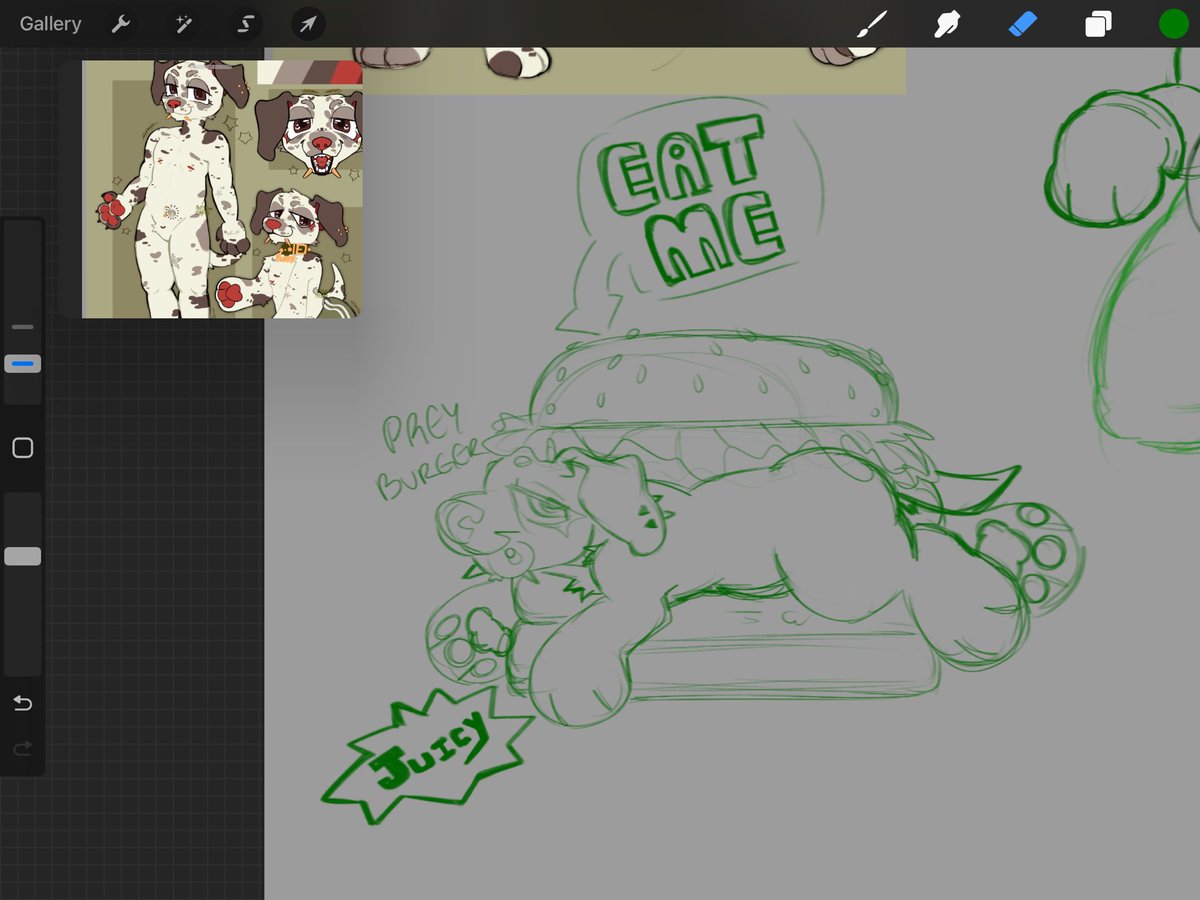Select the Smudge tool
The image size is (1200, 900).
click(947, 24)
